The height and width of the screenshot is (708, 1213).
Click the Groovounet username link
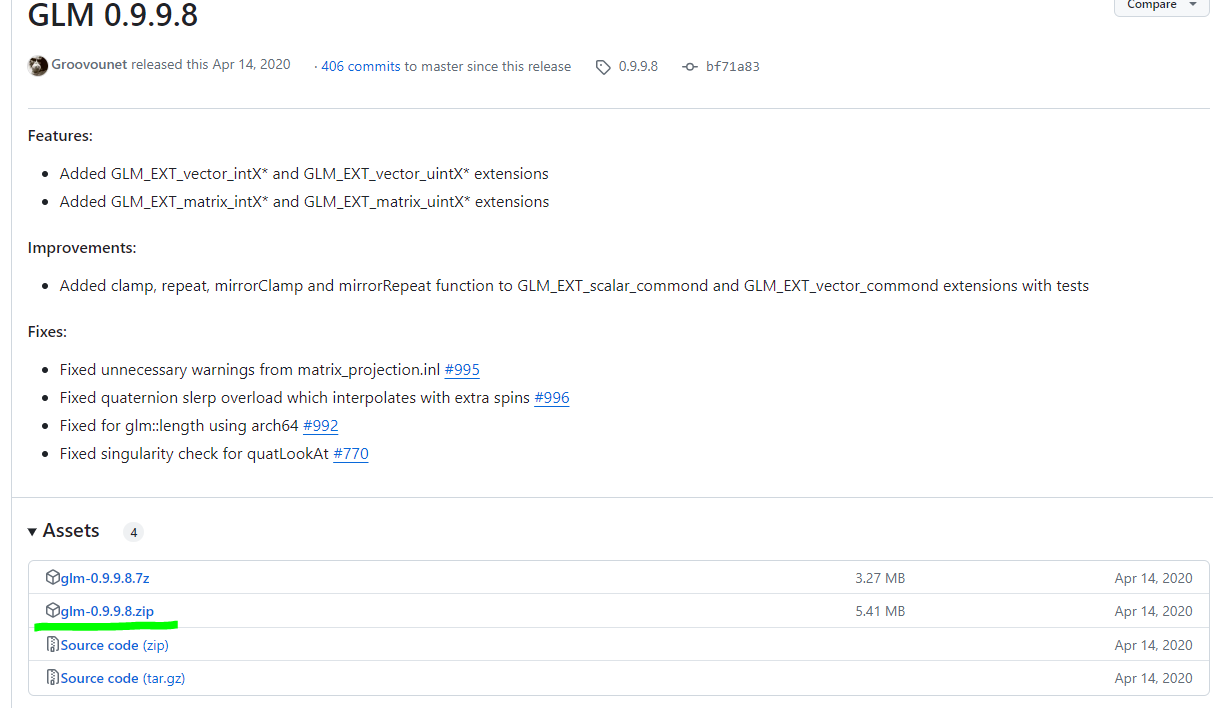87,64
